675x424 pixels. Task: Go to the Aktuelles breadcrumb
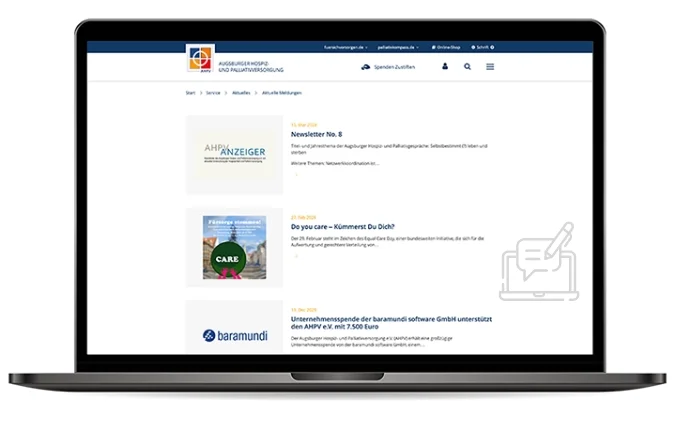click(241, 93)
